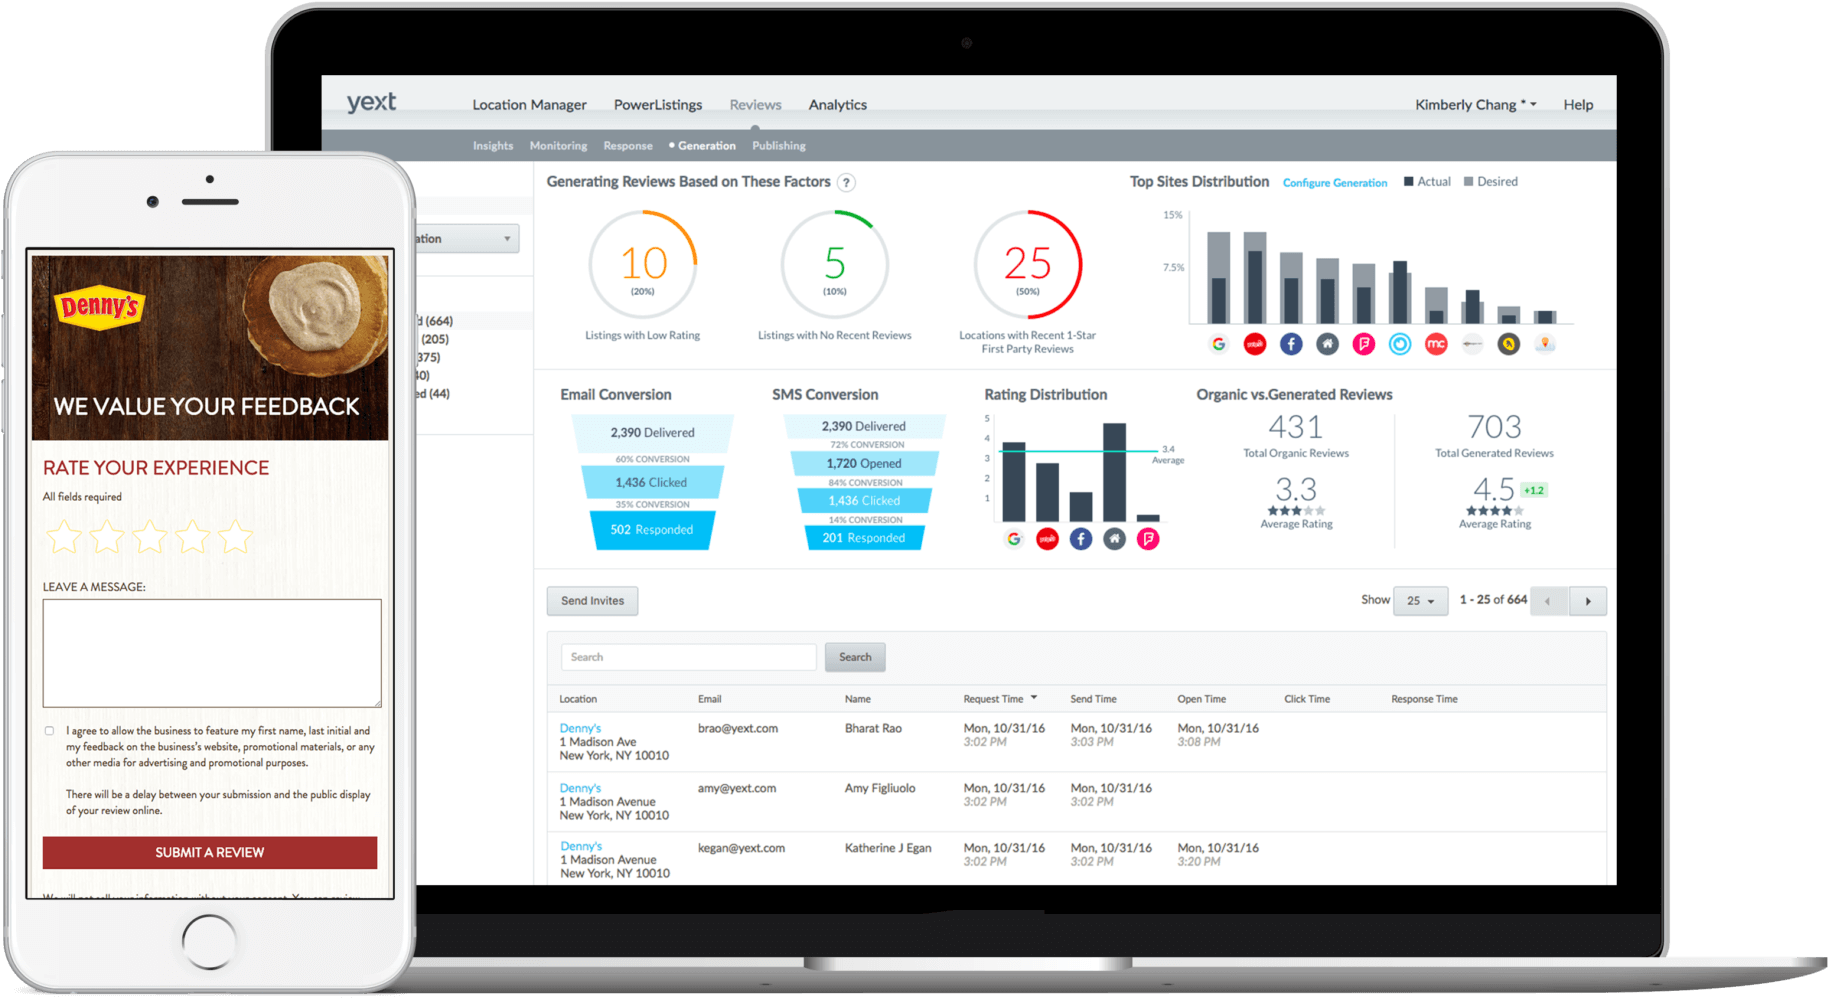Click Send Invites button
Screen dimensions: 1828x998
coord(592,601)
